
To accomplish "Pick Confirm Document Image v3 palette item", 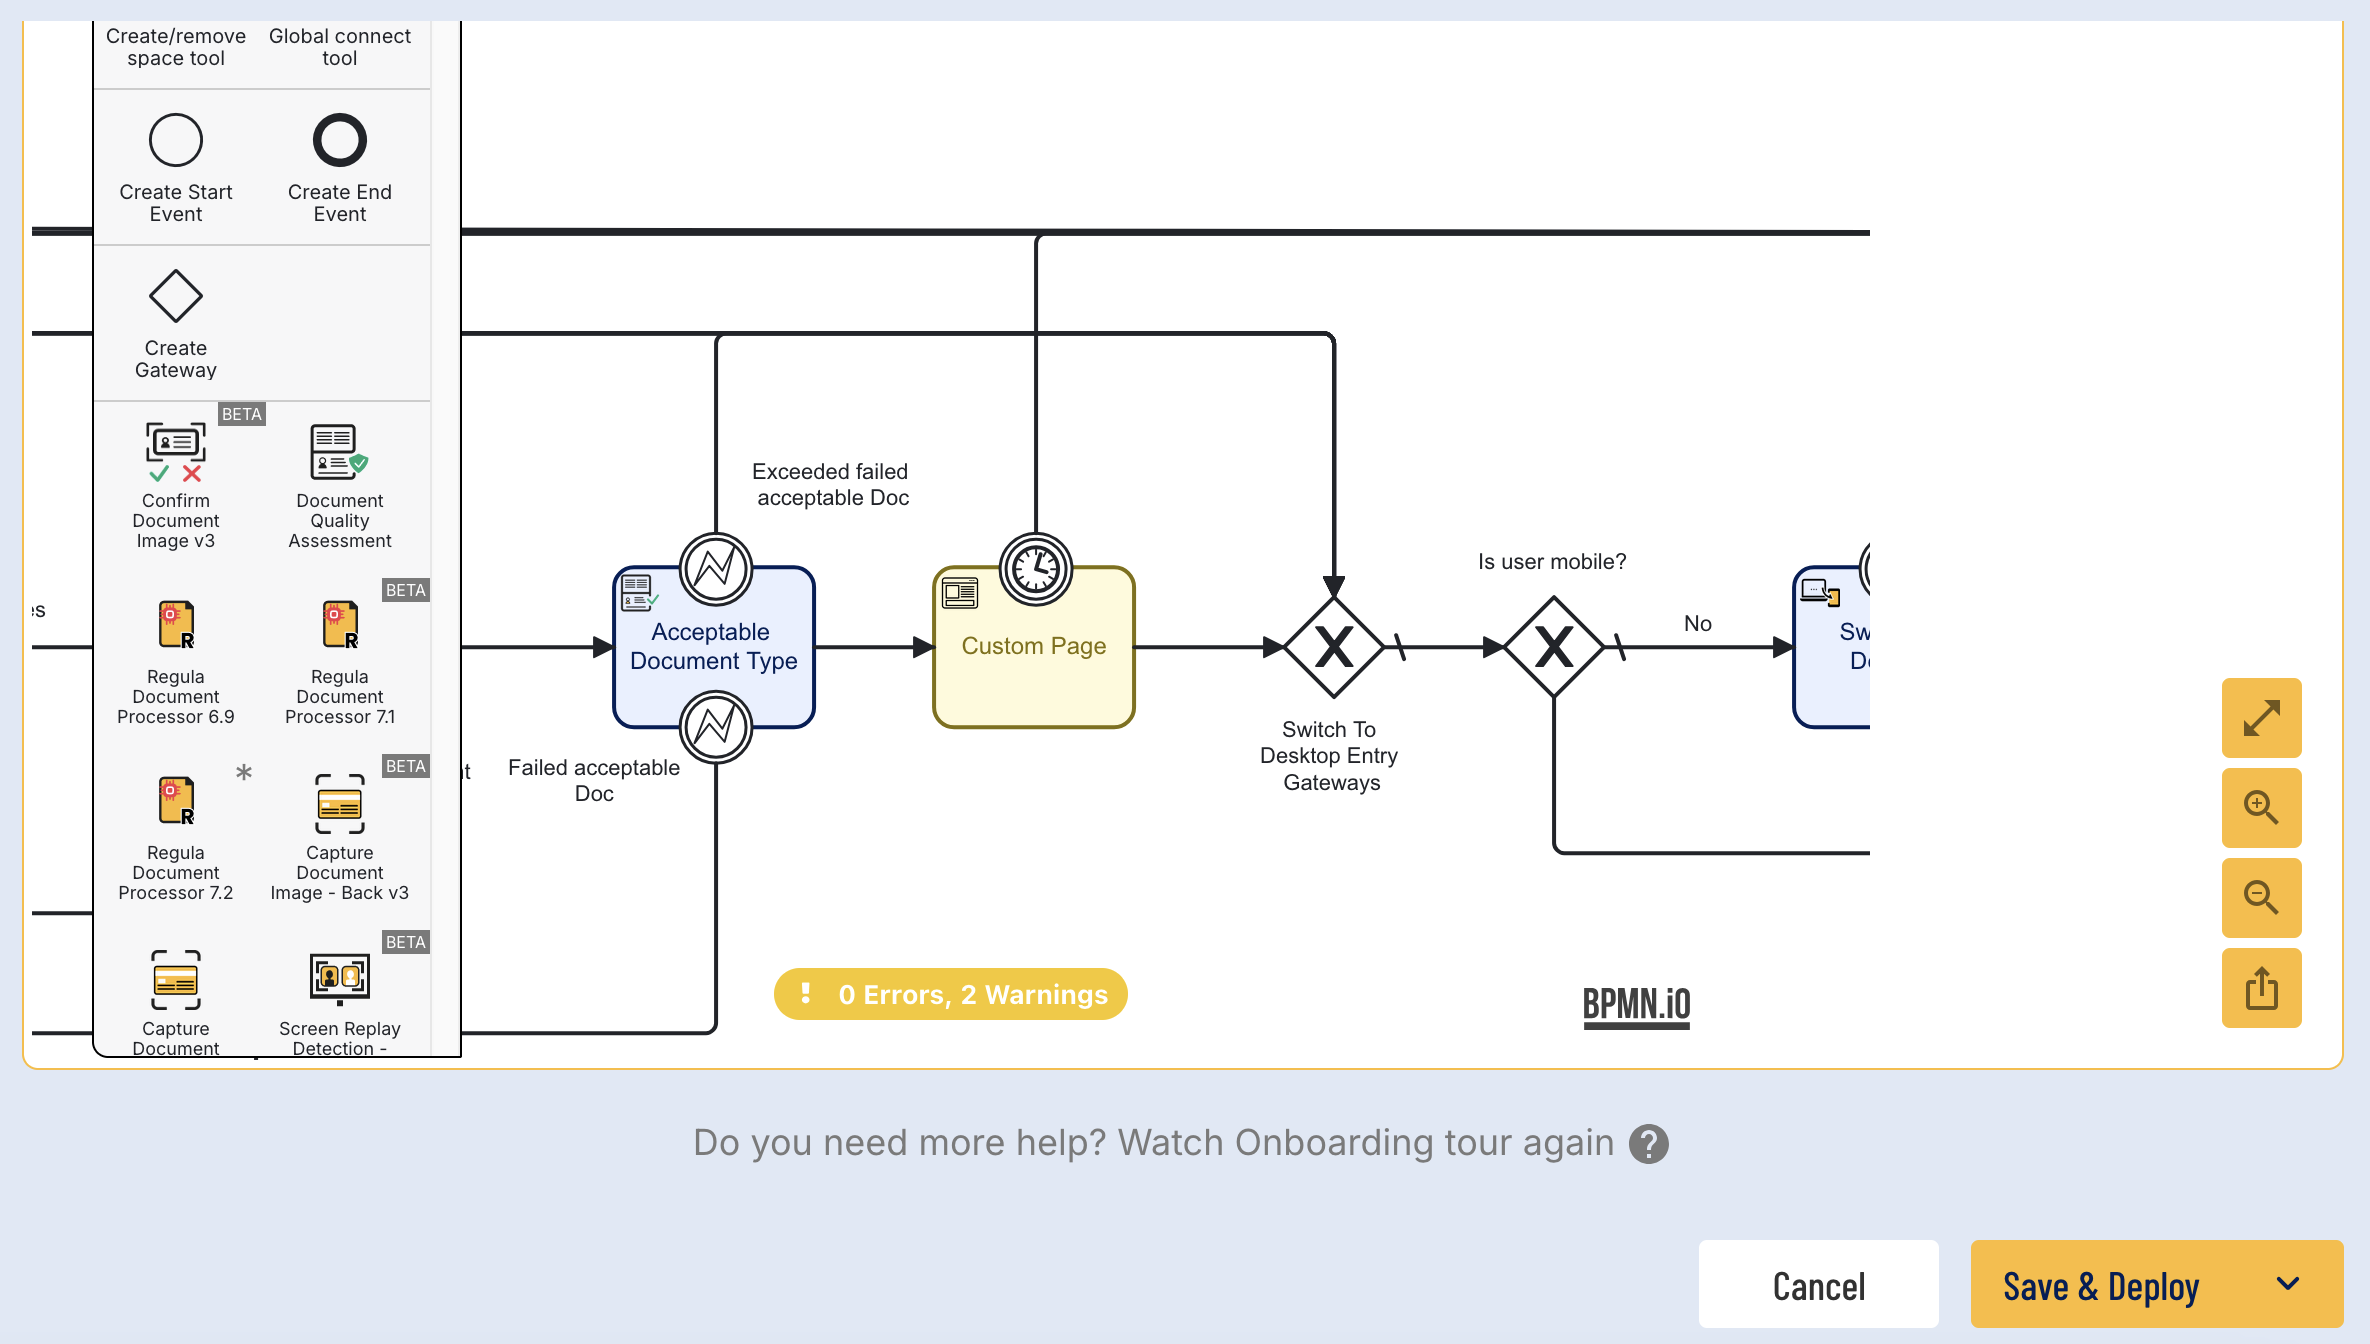I will coord(176,485).
